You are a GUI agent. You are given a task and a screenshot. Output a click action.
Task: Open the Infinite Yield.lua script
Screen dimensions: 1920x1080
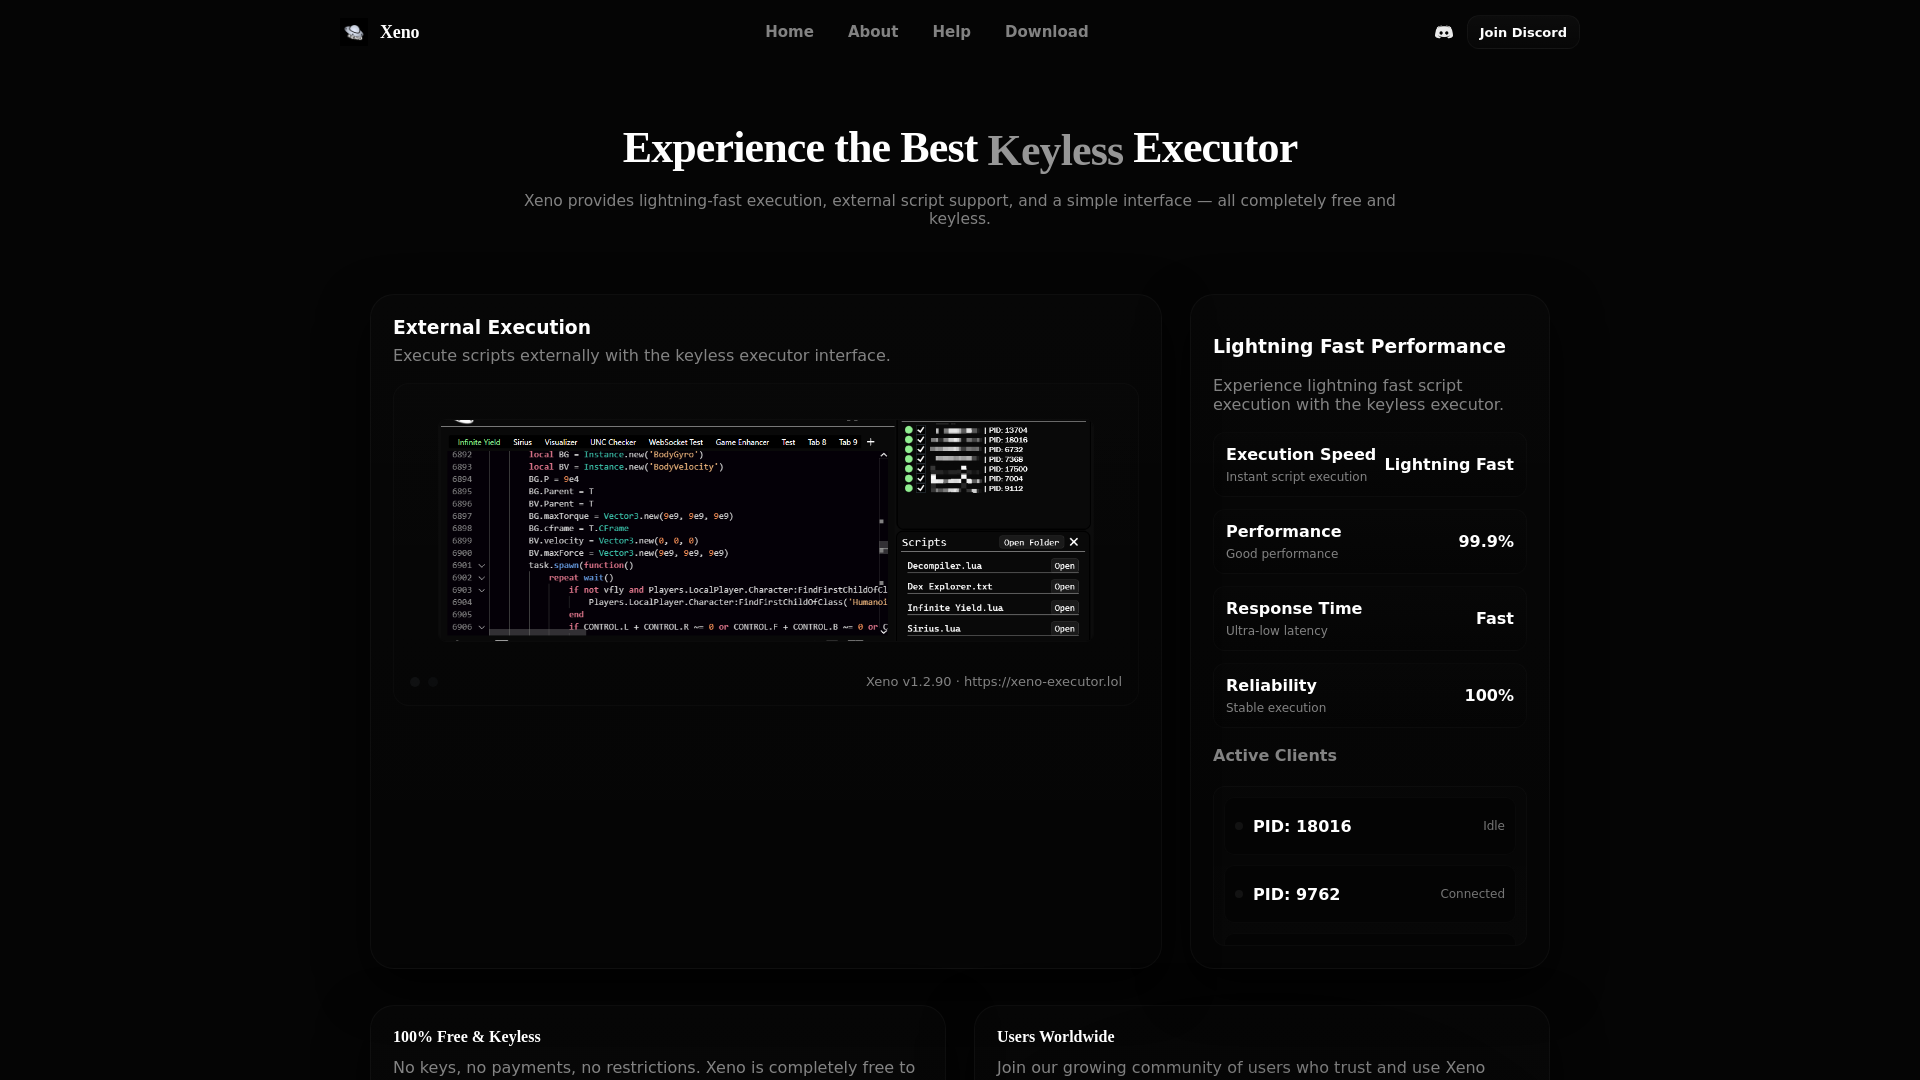tap(1064, 608)
